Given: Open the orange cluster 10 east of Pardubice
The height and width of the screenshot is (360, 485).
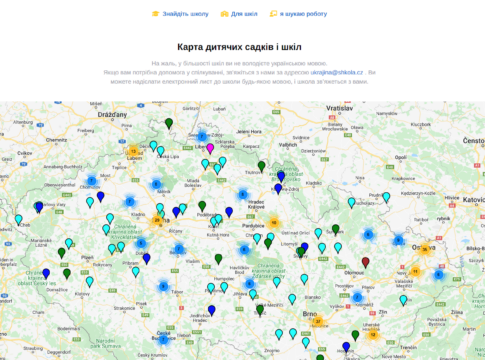Looking at the screenshot, I should pyautogui.click(x=274, y=222).
